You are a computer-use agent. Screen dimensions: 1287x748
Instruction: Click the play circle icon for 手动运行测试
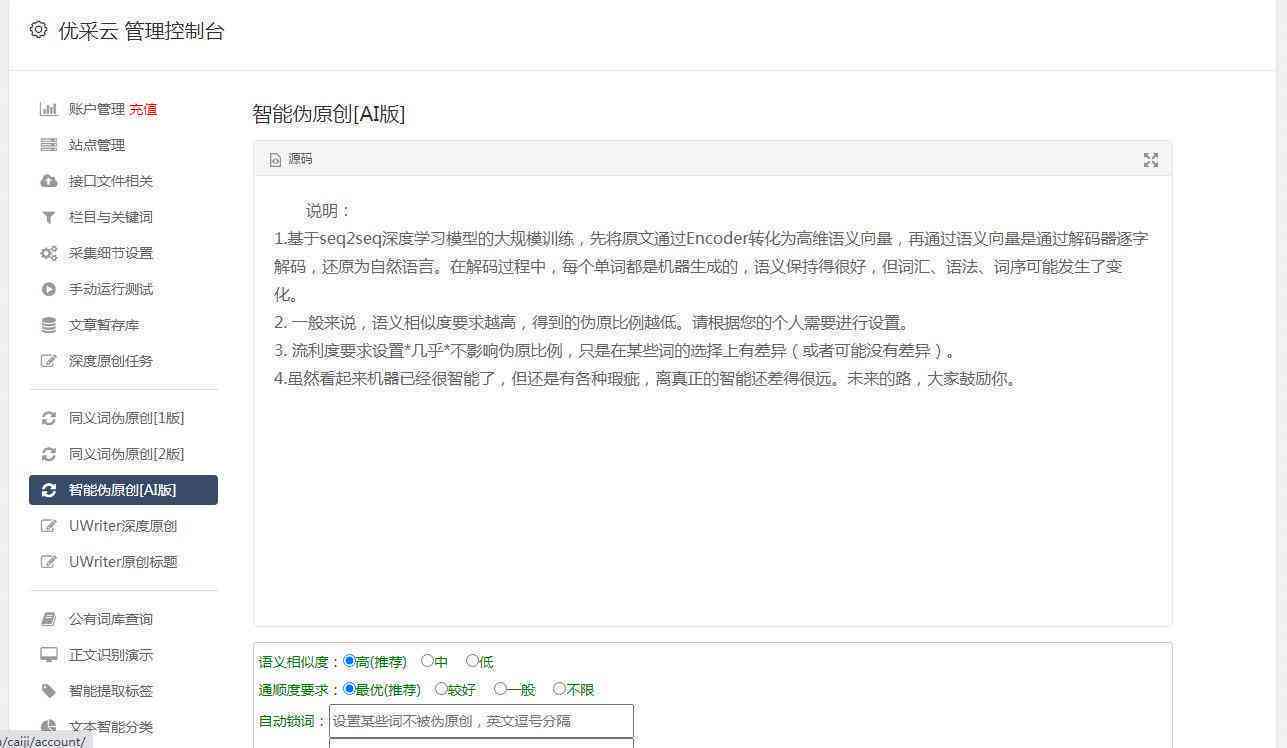pyautogui.click(x=48, y=289)
